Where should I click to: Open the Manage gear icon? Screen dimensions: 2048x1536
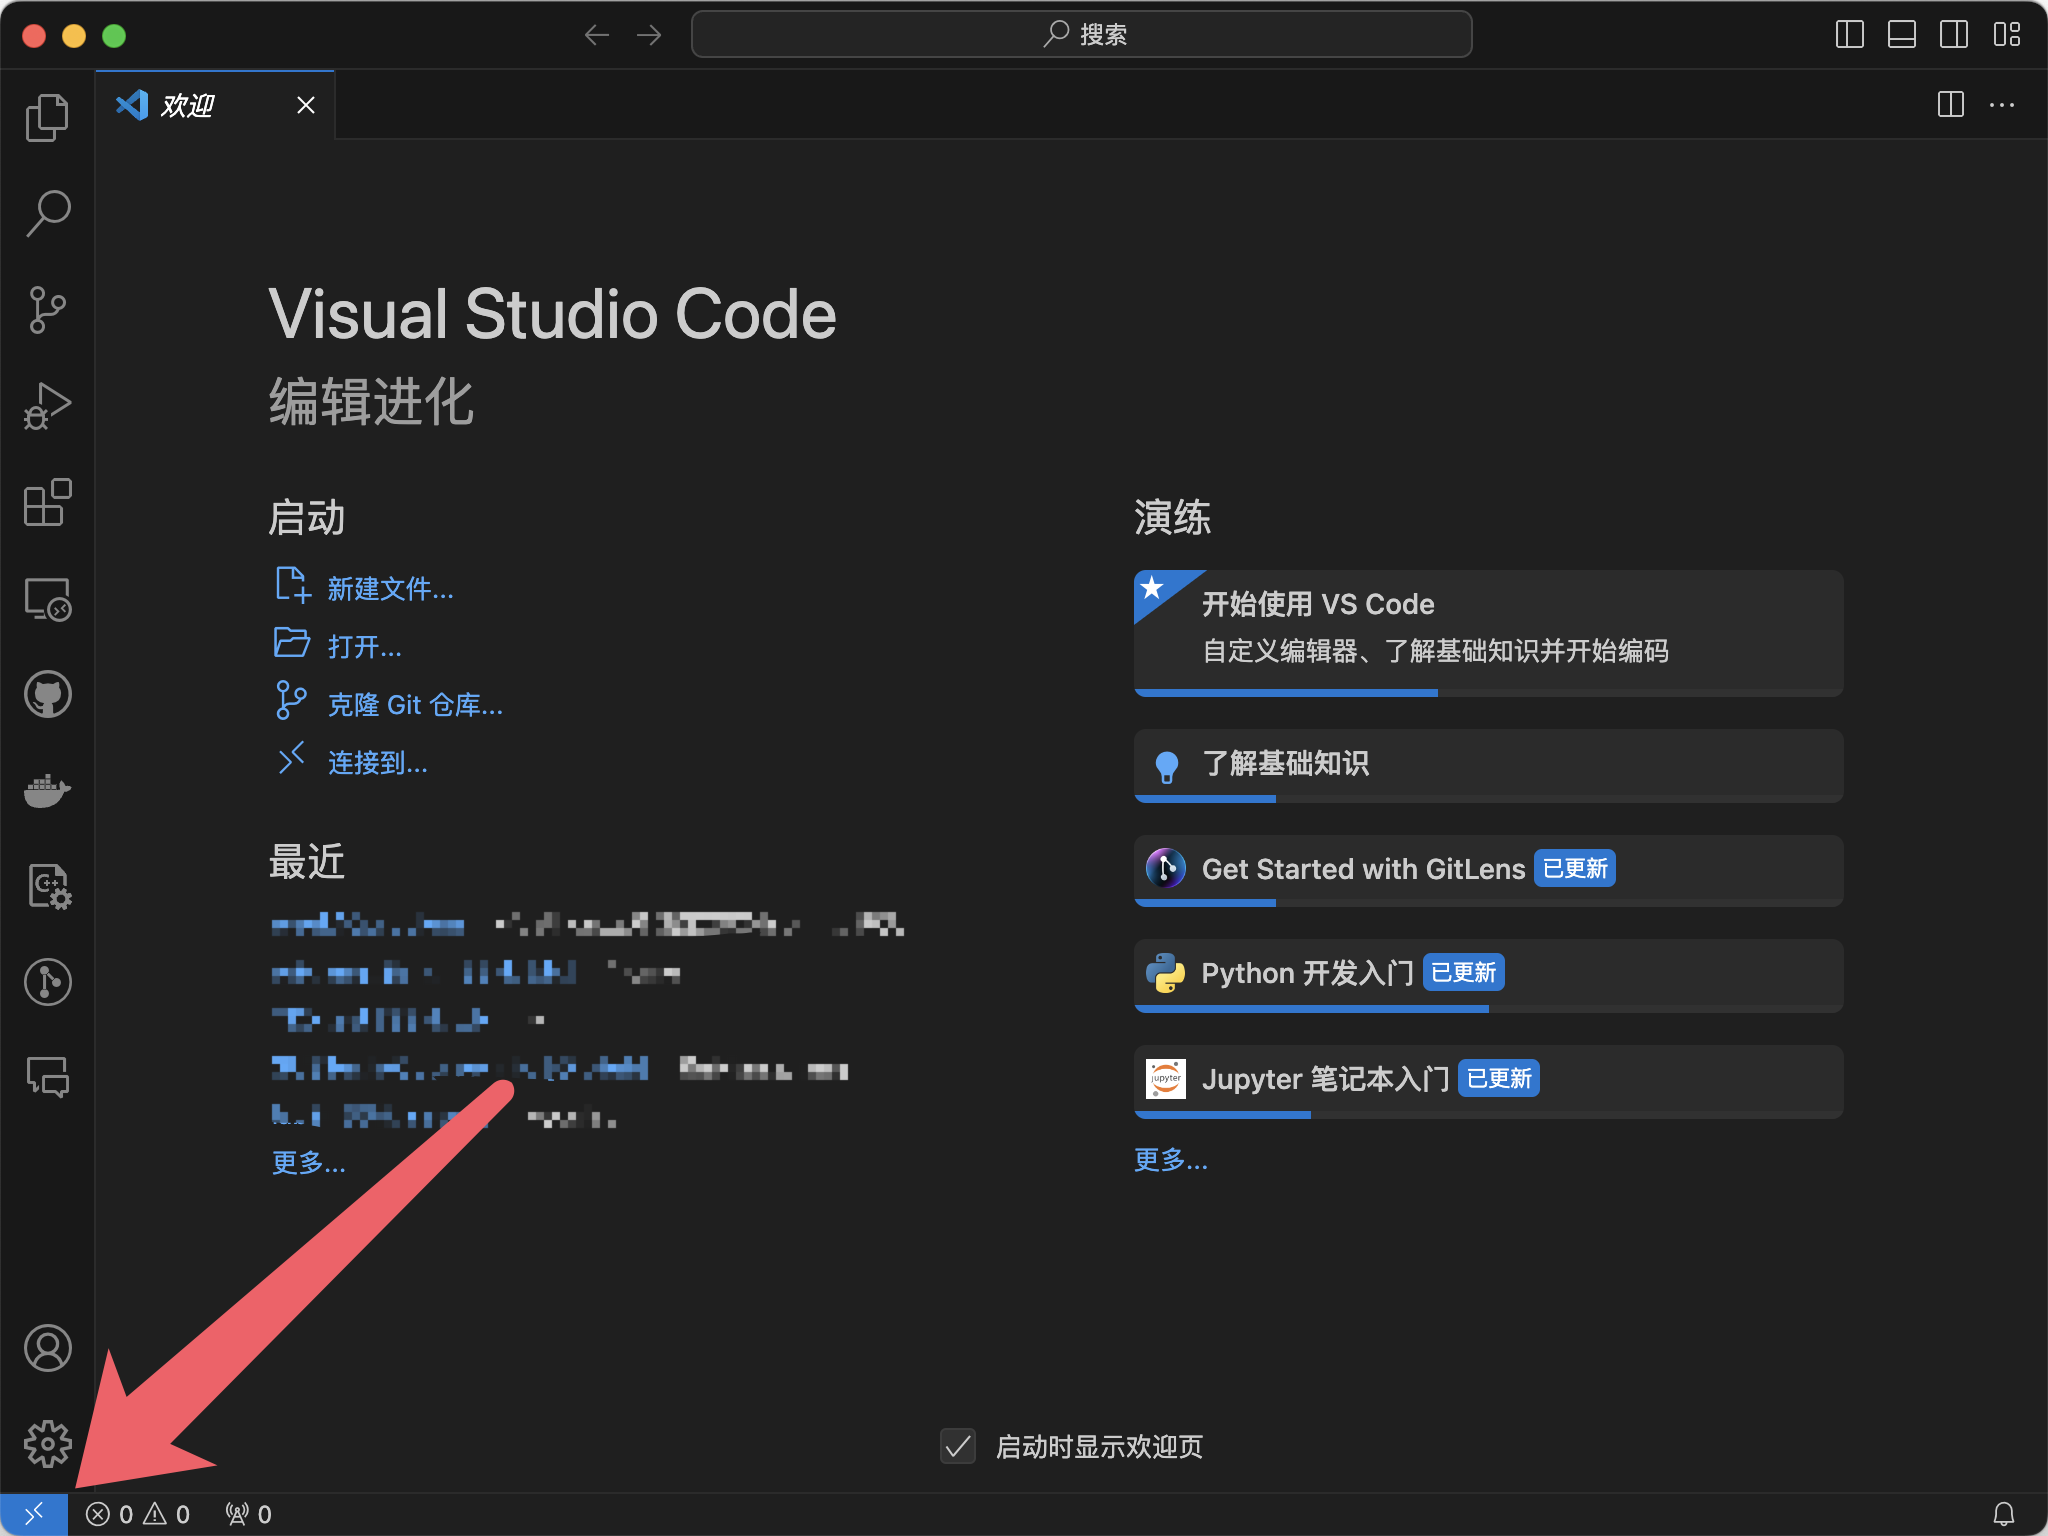[47, 1444]
